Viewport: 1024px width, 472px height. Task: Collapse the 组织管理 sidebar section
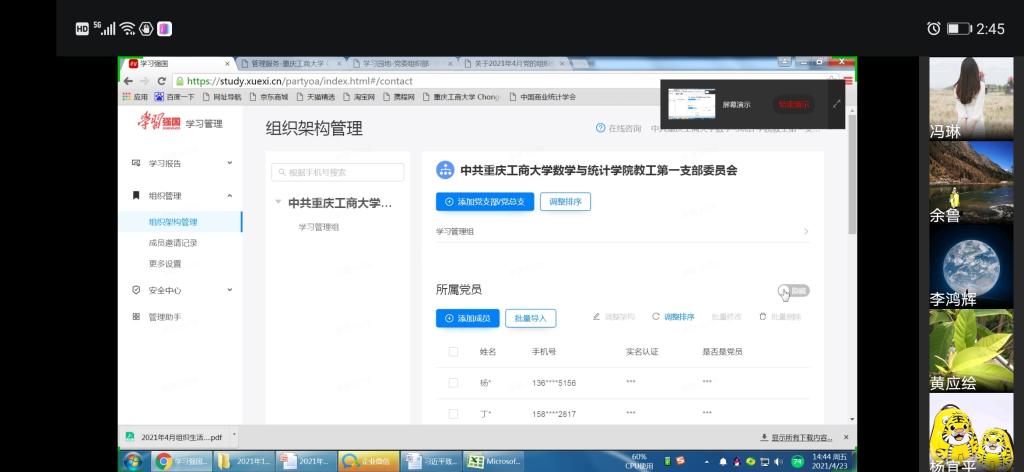[229, 196]
